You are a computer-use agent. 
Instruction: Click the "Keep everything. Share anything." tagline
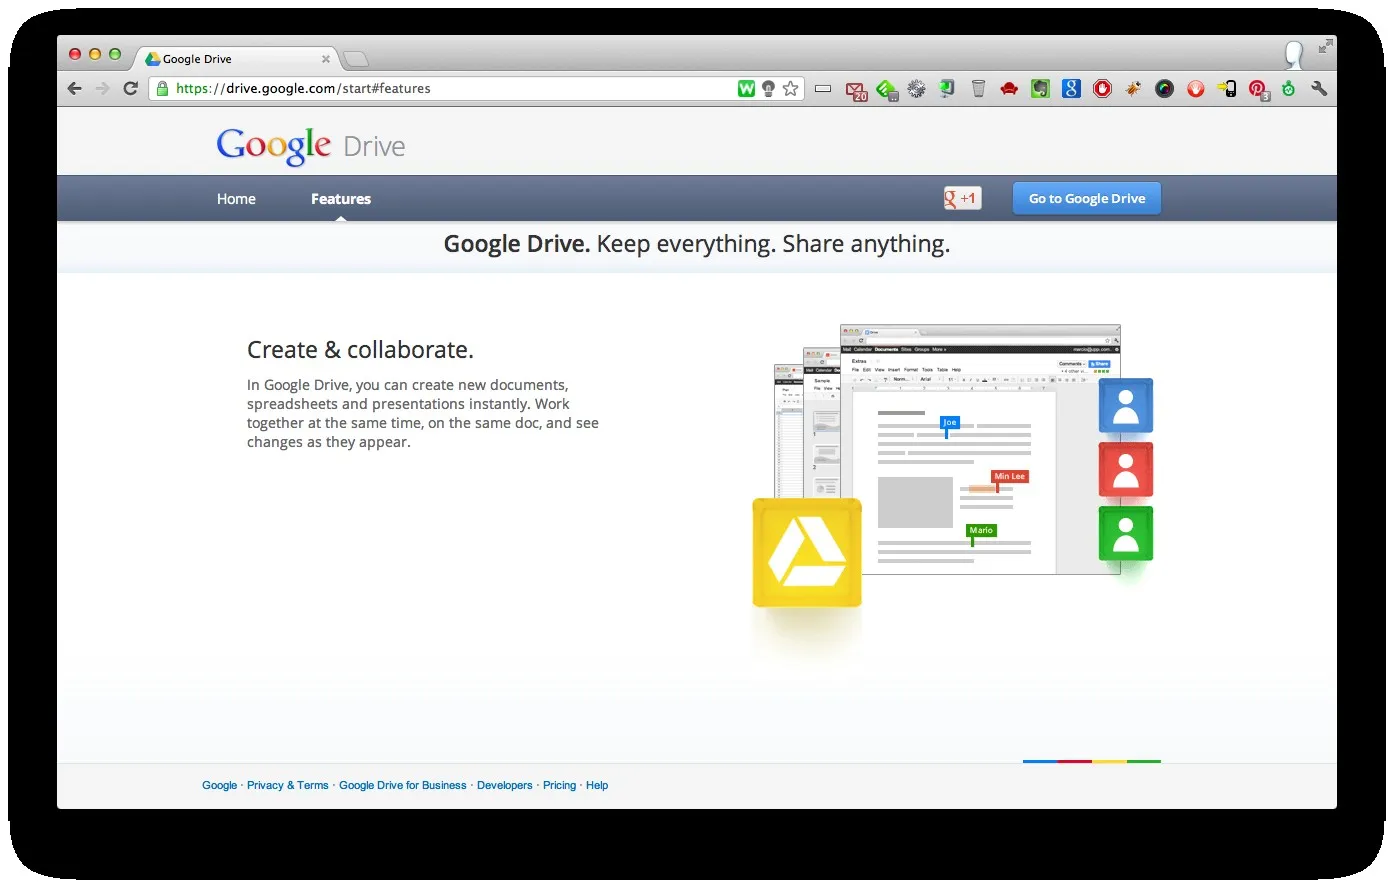click(x=773, y=244)
